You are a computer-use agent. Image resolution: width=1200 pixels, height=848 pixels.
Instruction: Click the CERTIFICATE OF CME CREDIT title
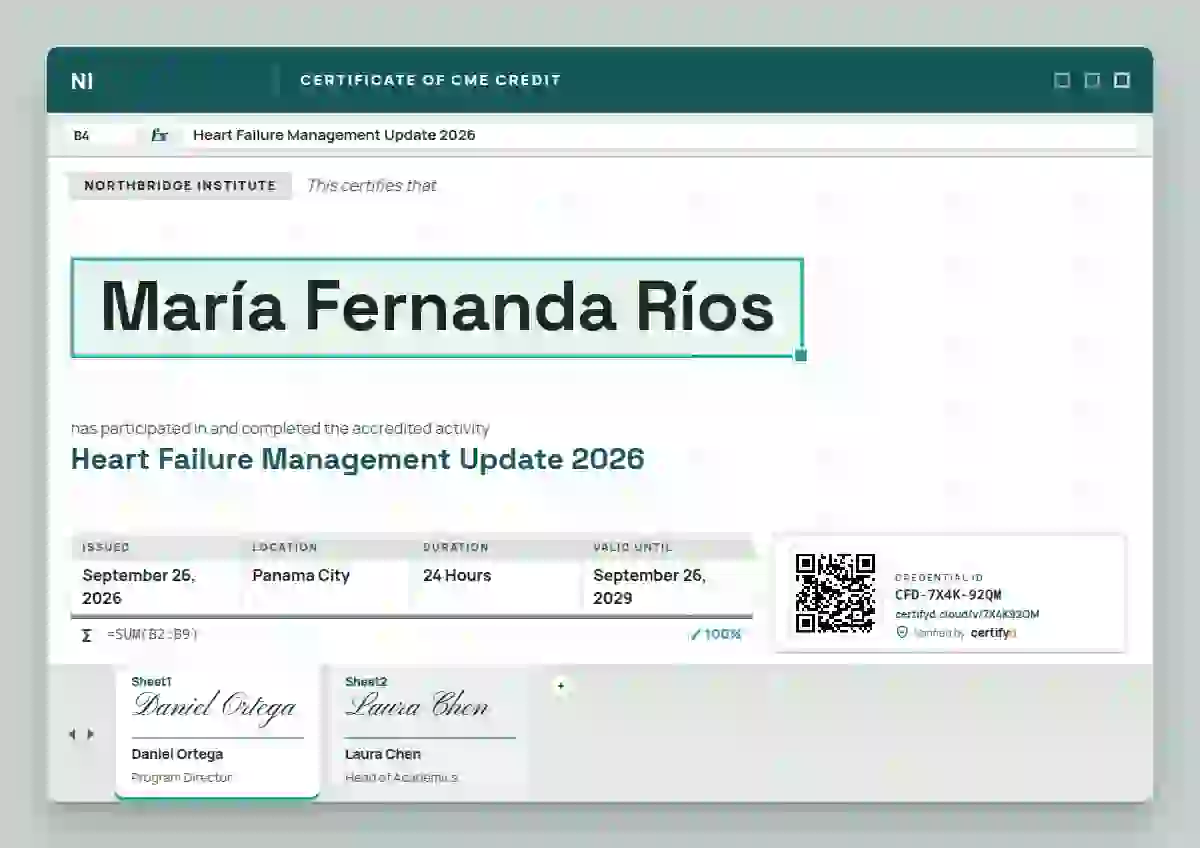[431, 81]
